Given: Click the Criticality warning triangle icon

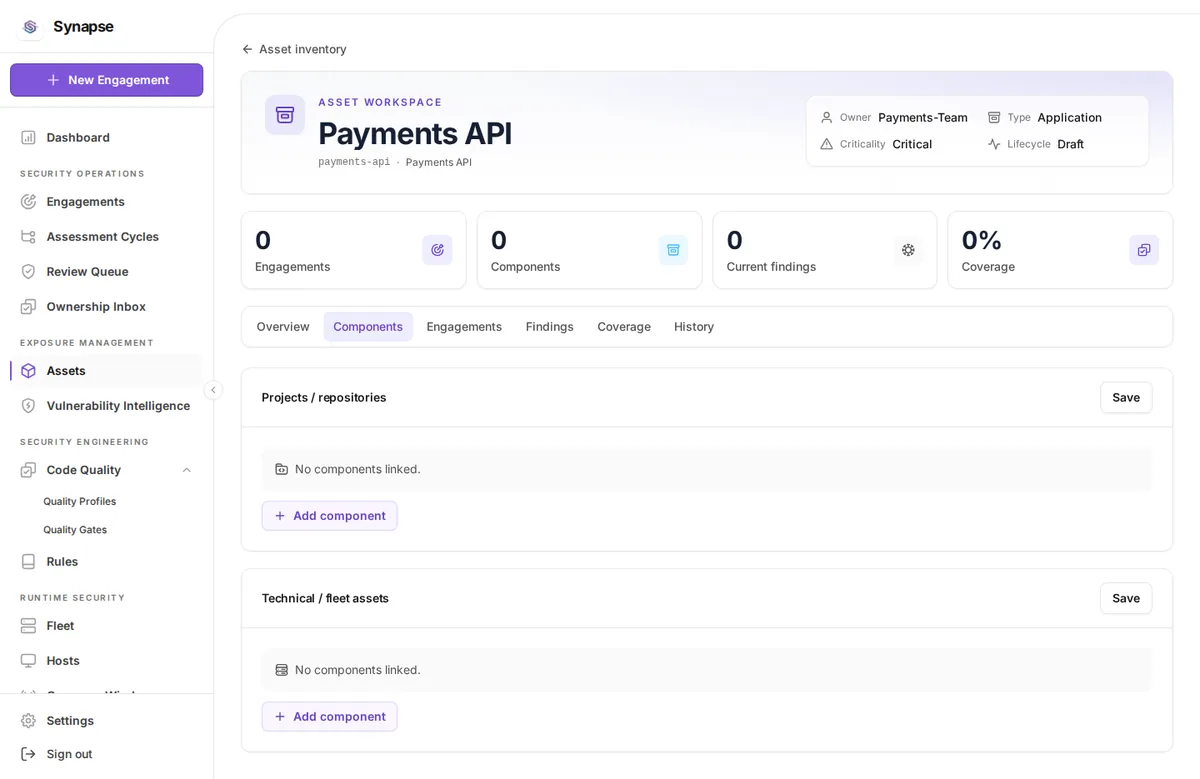Looking at the screenshot, I should coord(826,144).
